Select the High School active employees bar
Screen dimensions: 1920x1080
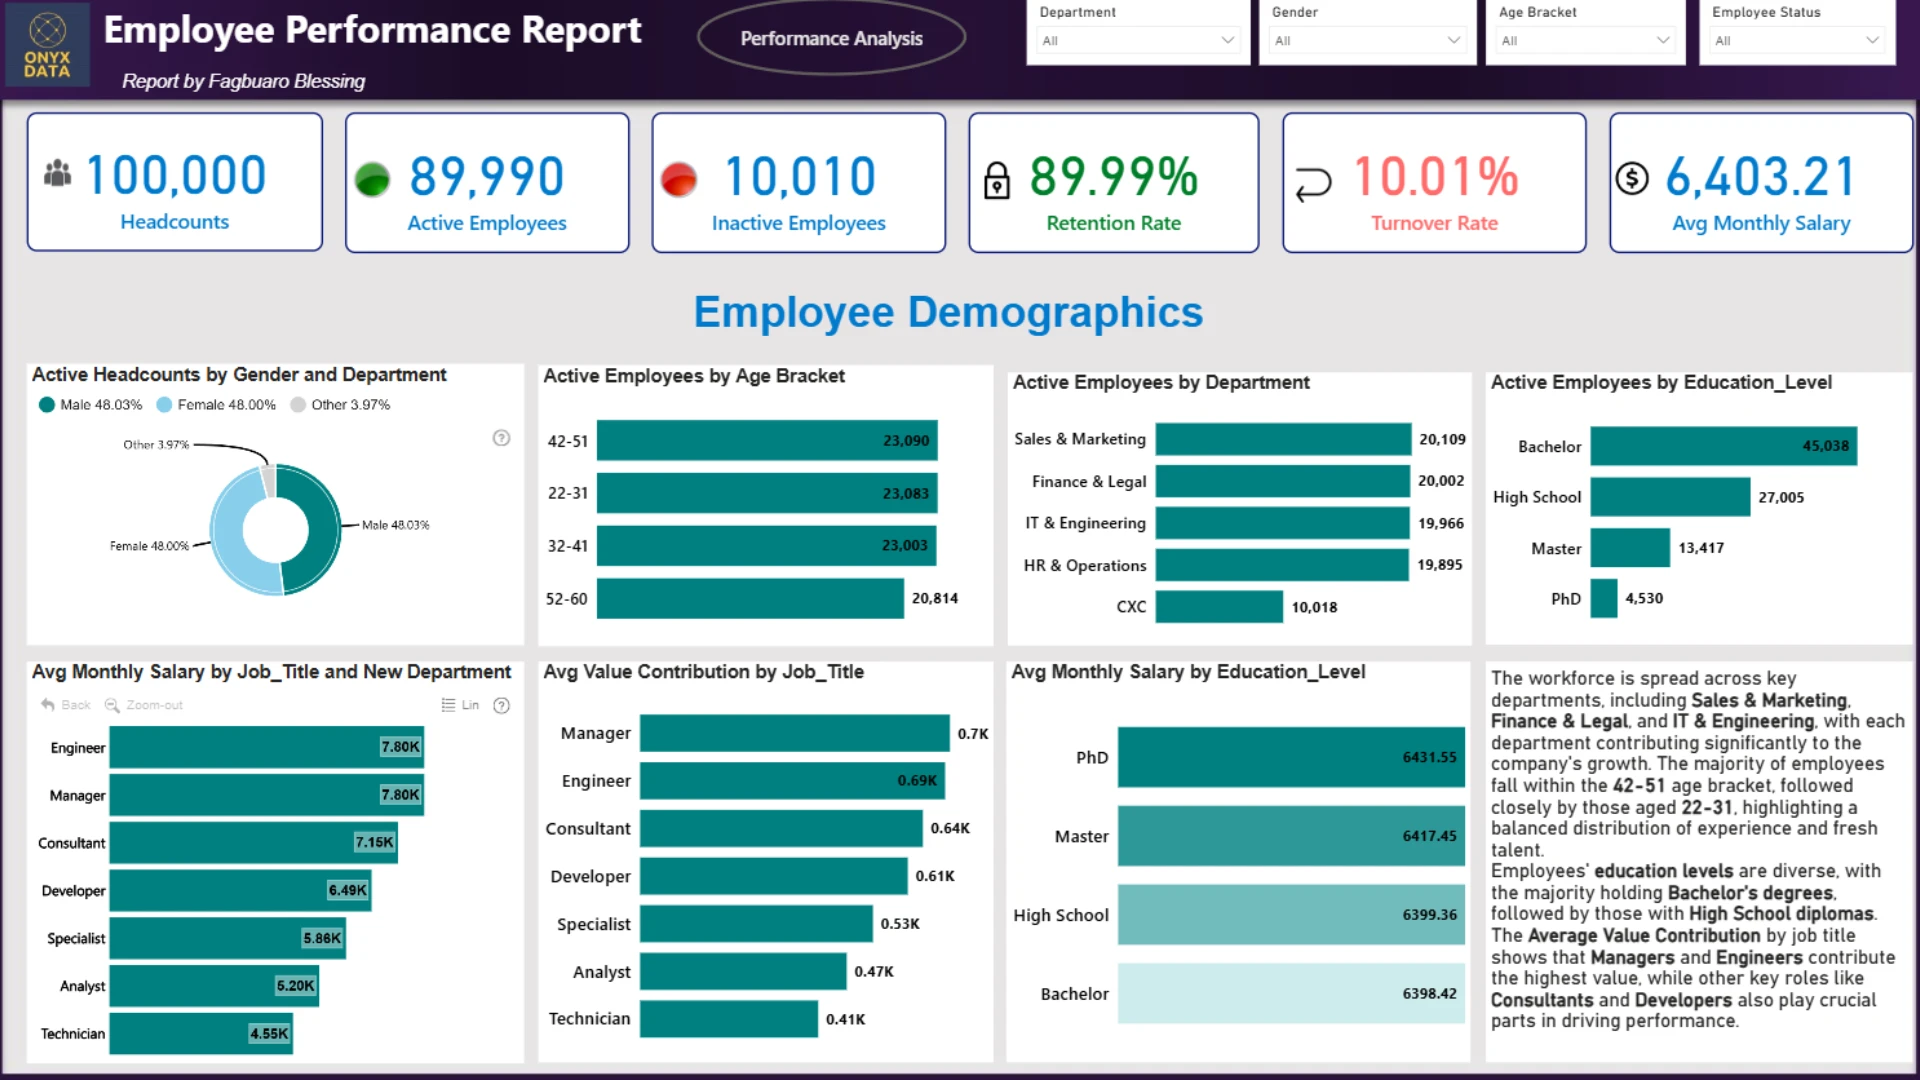point(1670,497)
